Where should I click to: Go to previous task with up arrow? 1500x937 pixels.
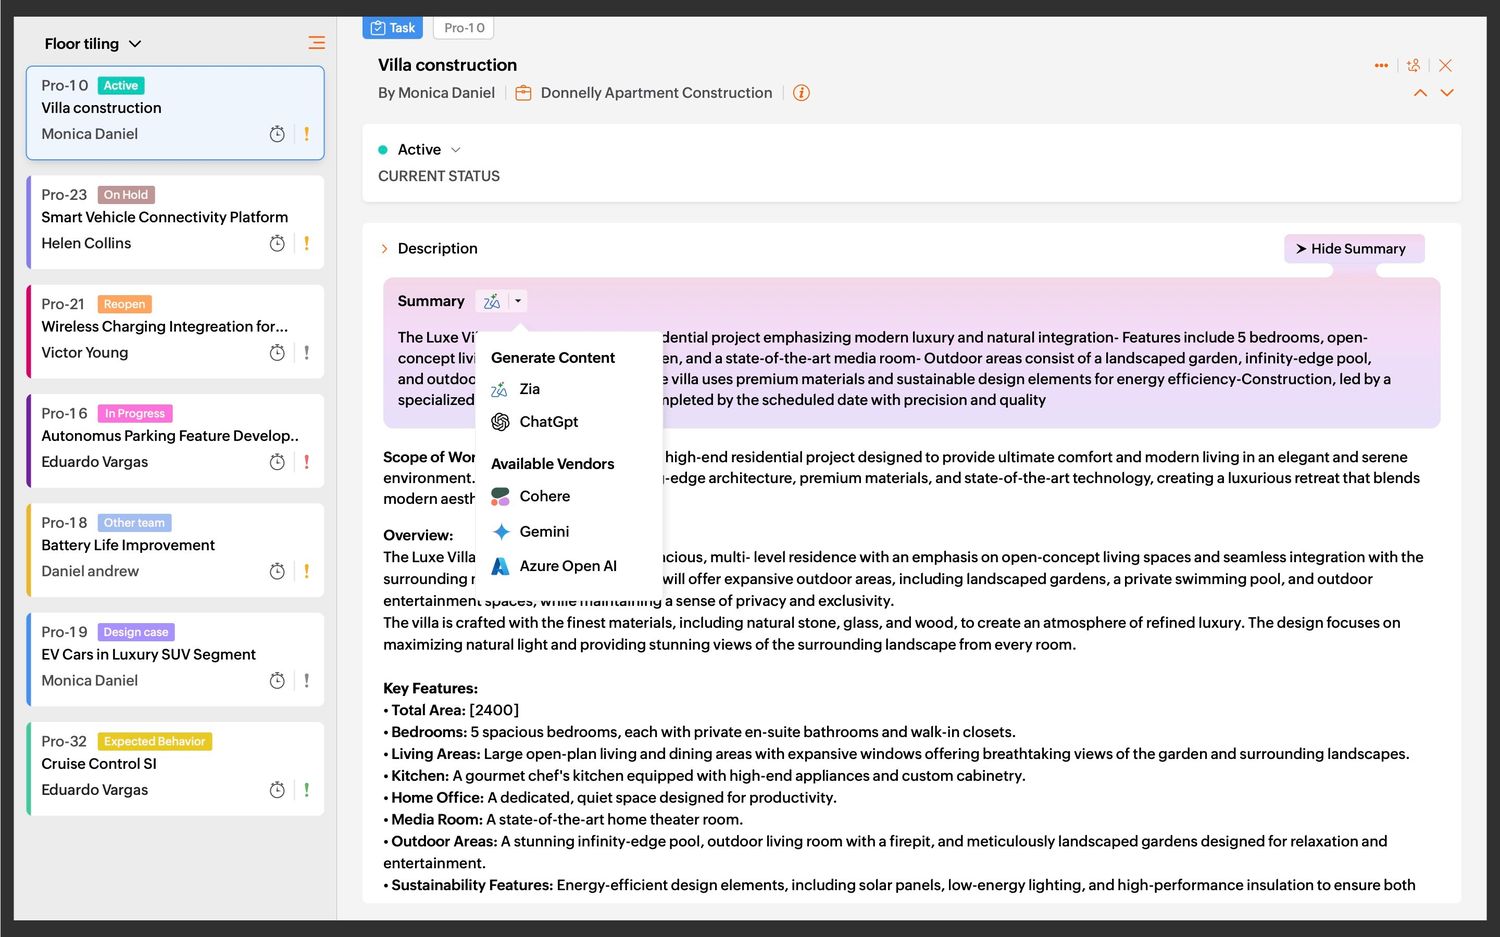[x=1420, y=93]
